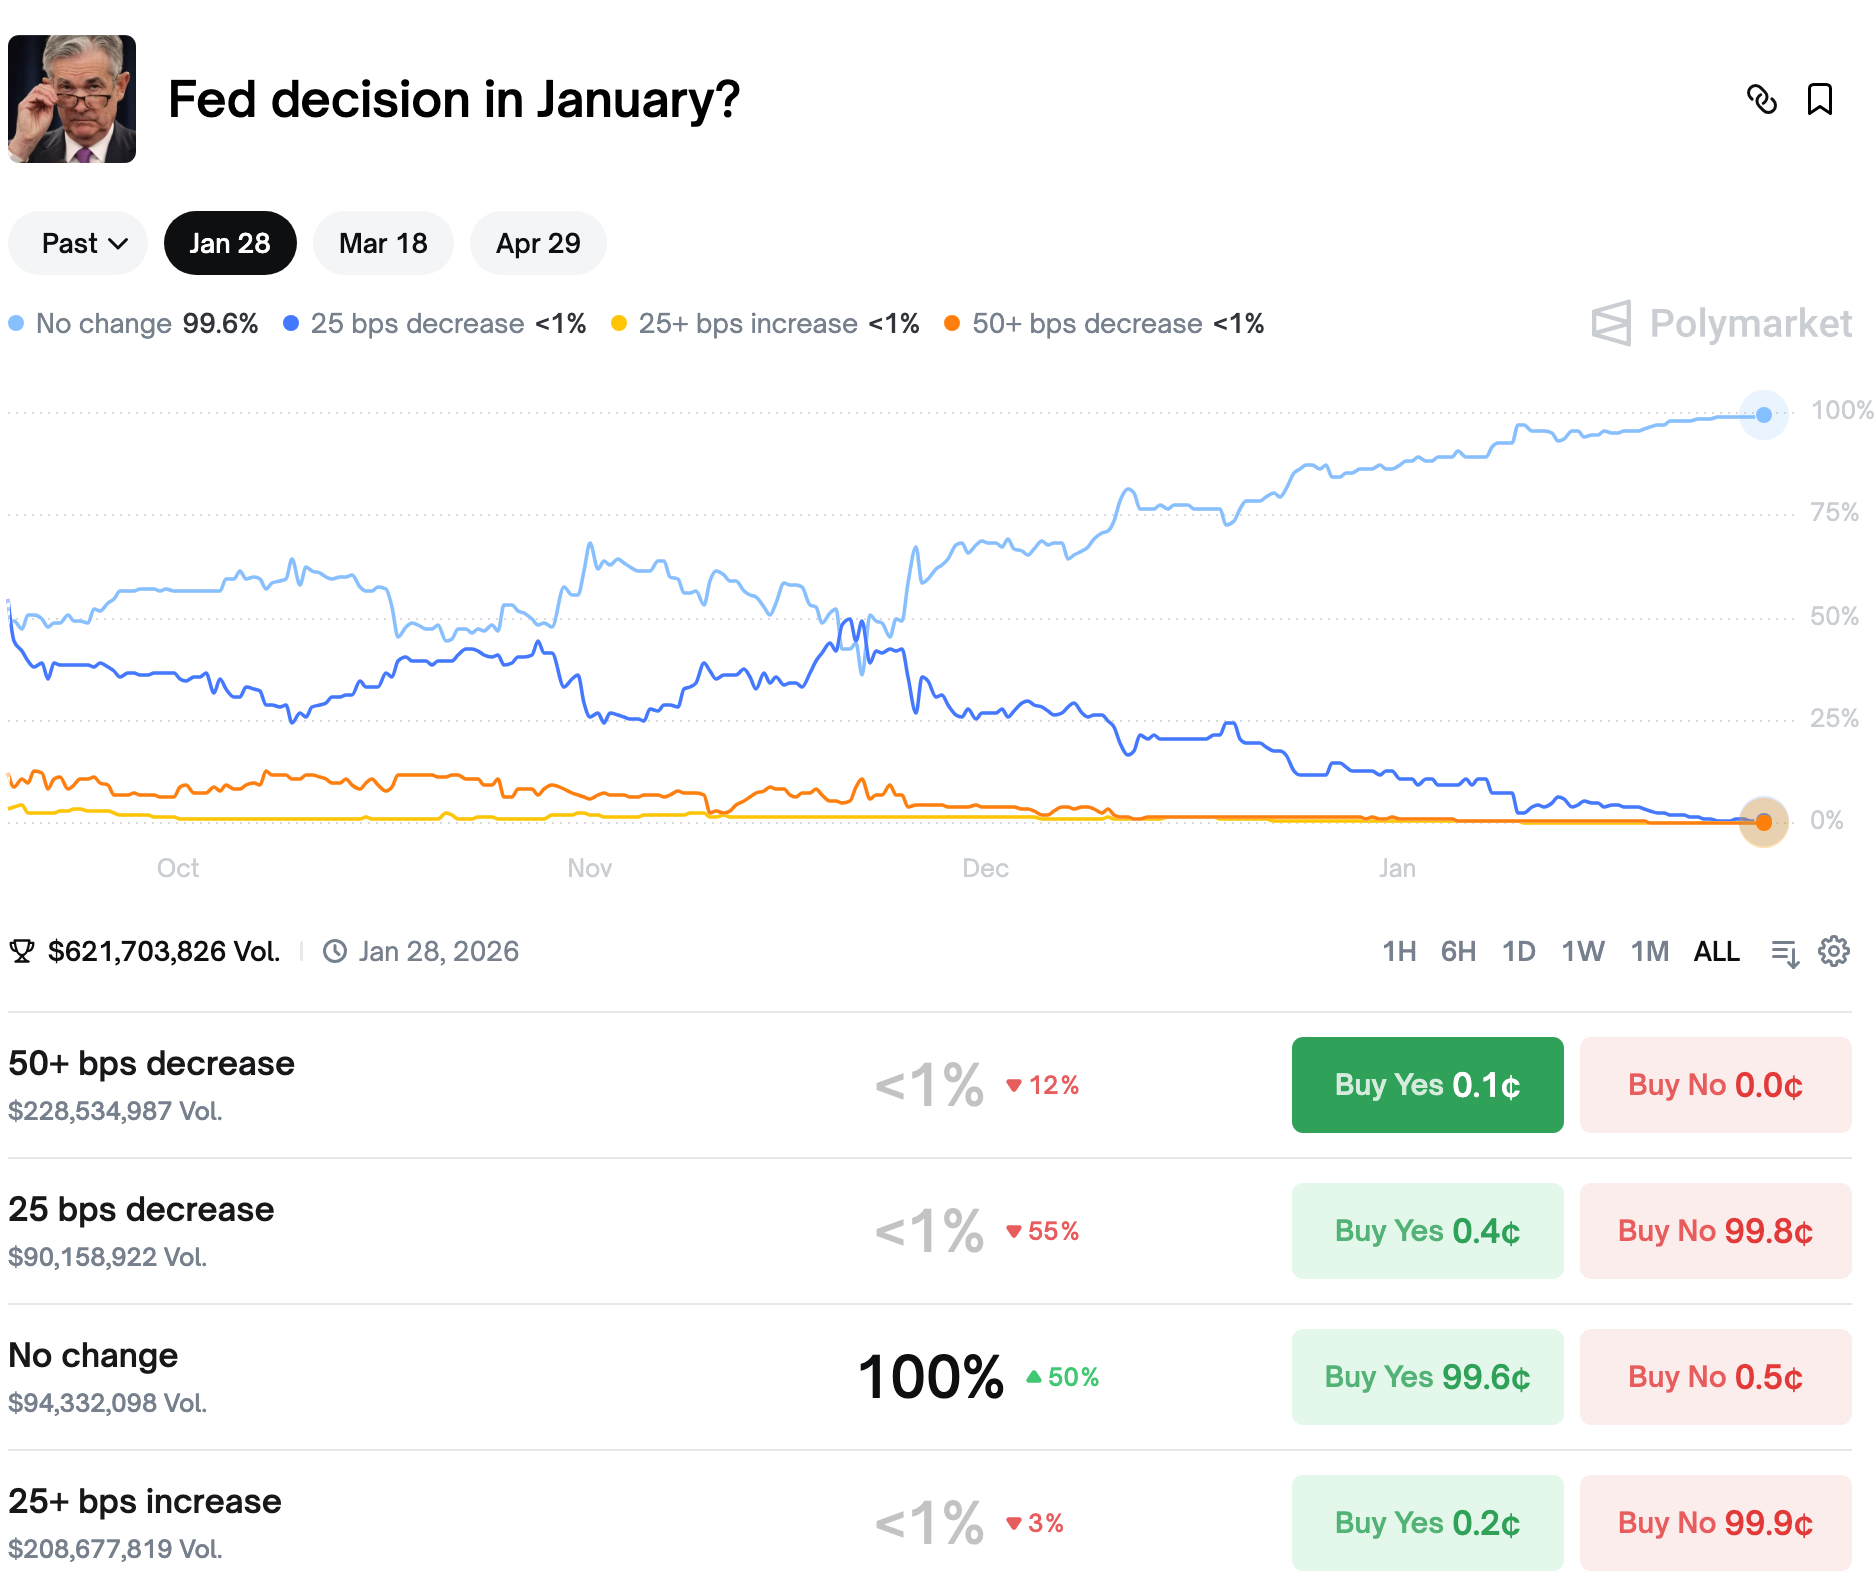
Task: Click Buy Yes 0.4¢ for 25 bps decrease
Action: point(1427,1230)
